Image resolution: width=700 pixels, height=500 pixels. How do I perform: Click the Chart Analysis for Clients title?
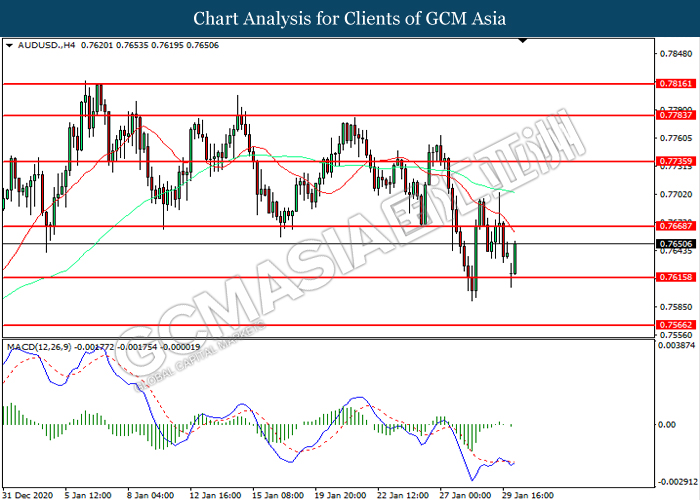point(350,19)
